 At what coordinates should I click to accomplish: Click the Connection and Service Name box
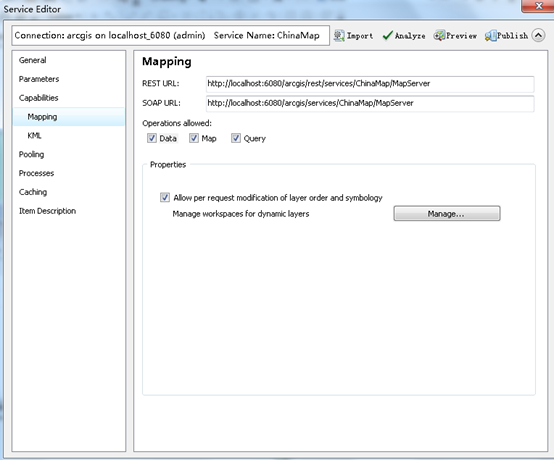[170, 35]
